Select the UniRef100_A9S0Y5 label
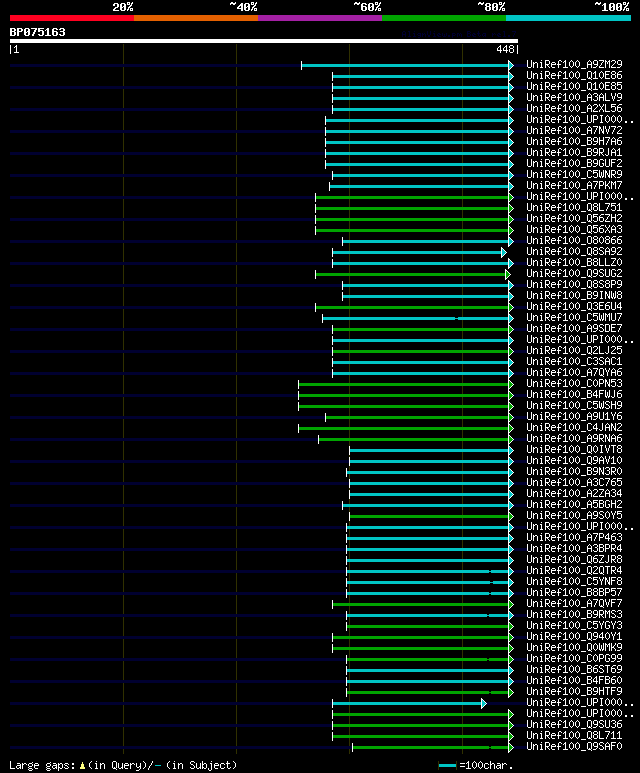 (574, 516)
